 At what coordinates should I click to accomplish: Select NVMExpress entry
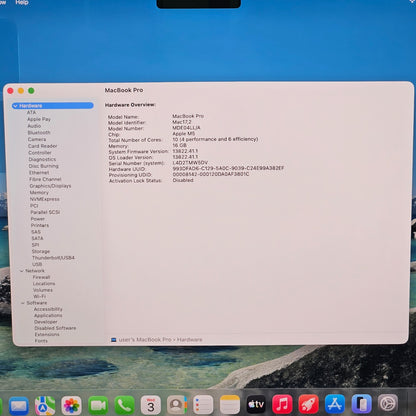pos(45,199)
